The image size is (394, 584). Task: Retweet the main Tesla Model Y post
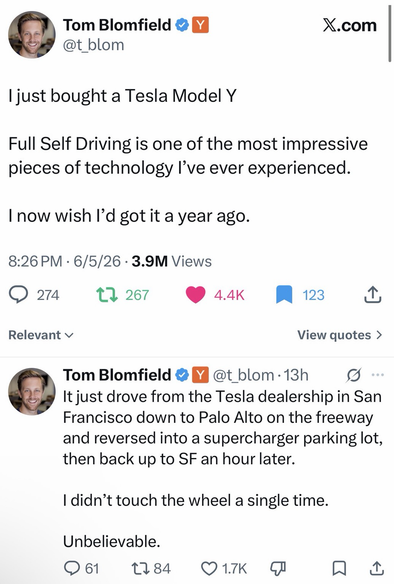pos(107,295)
